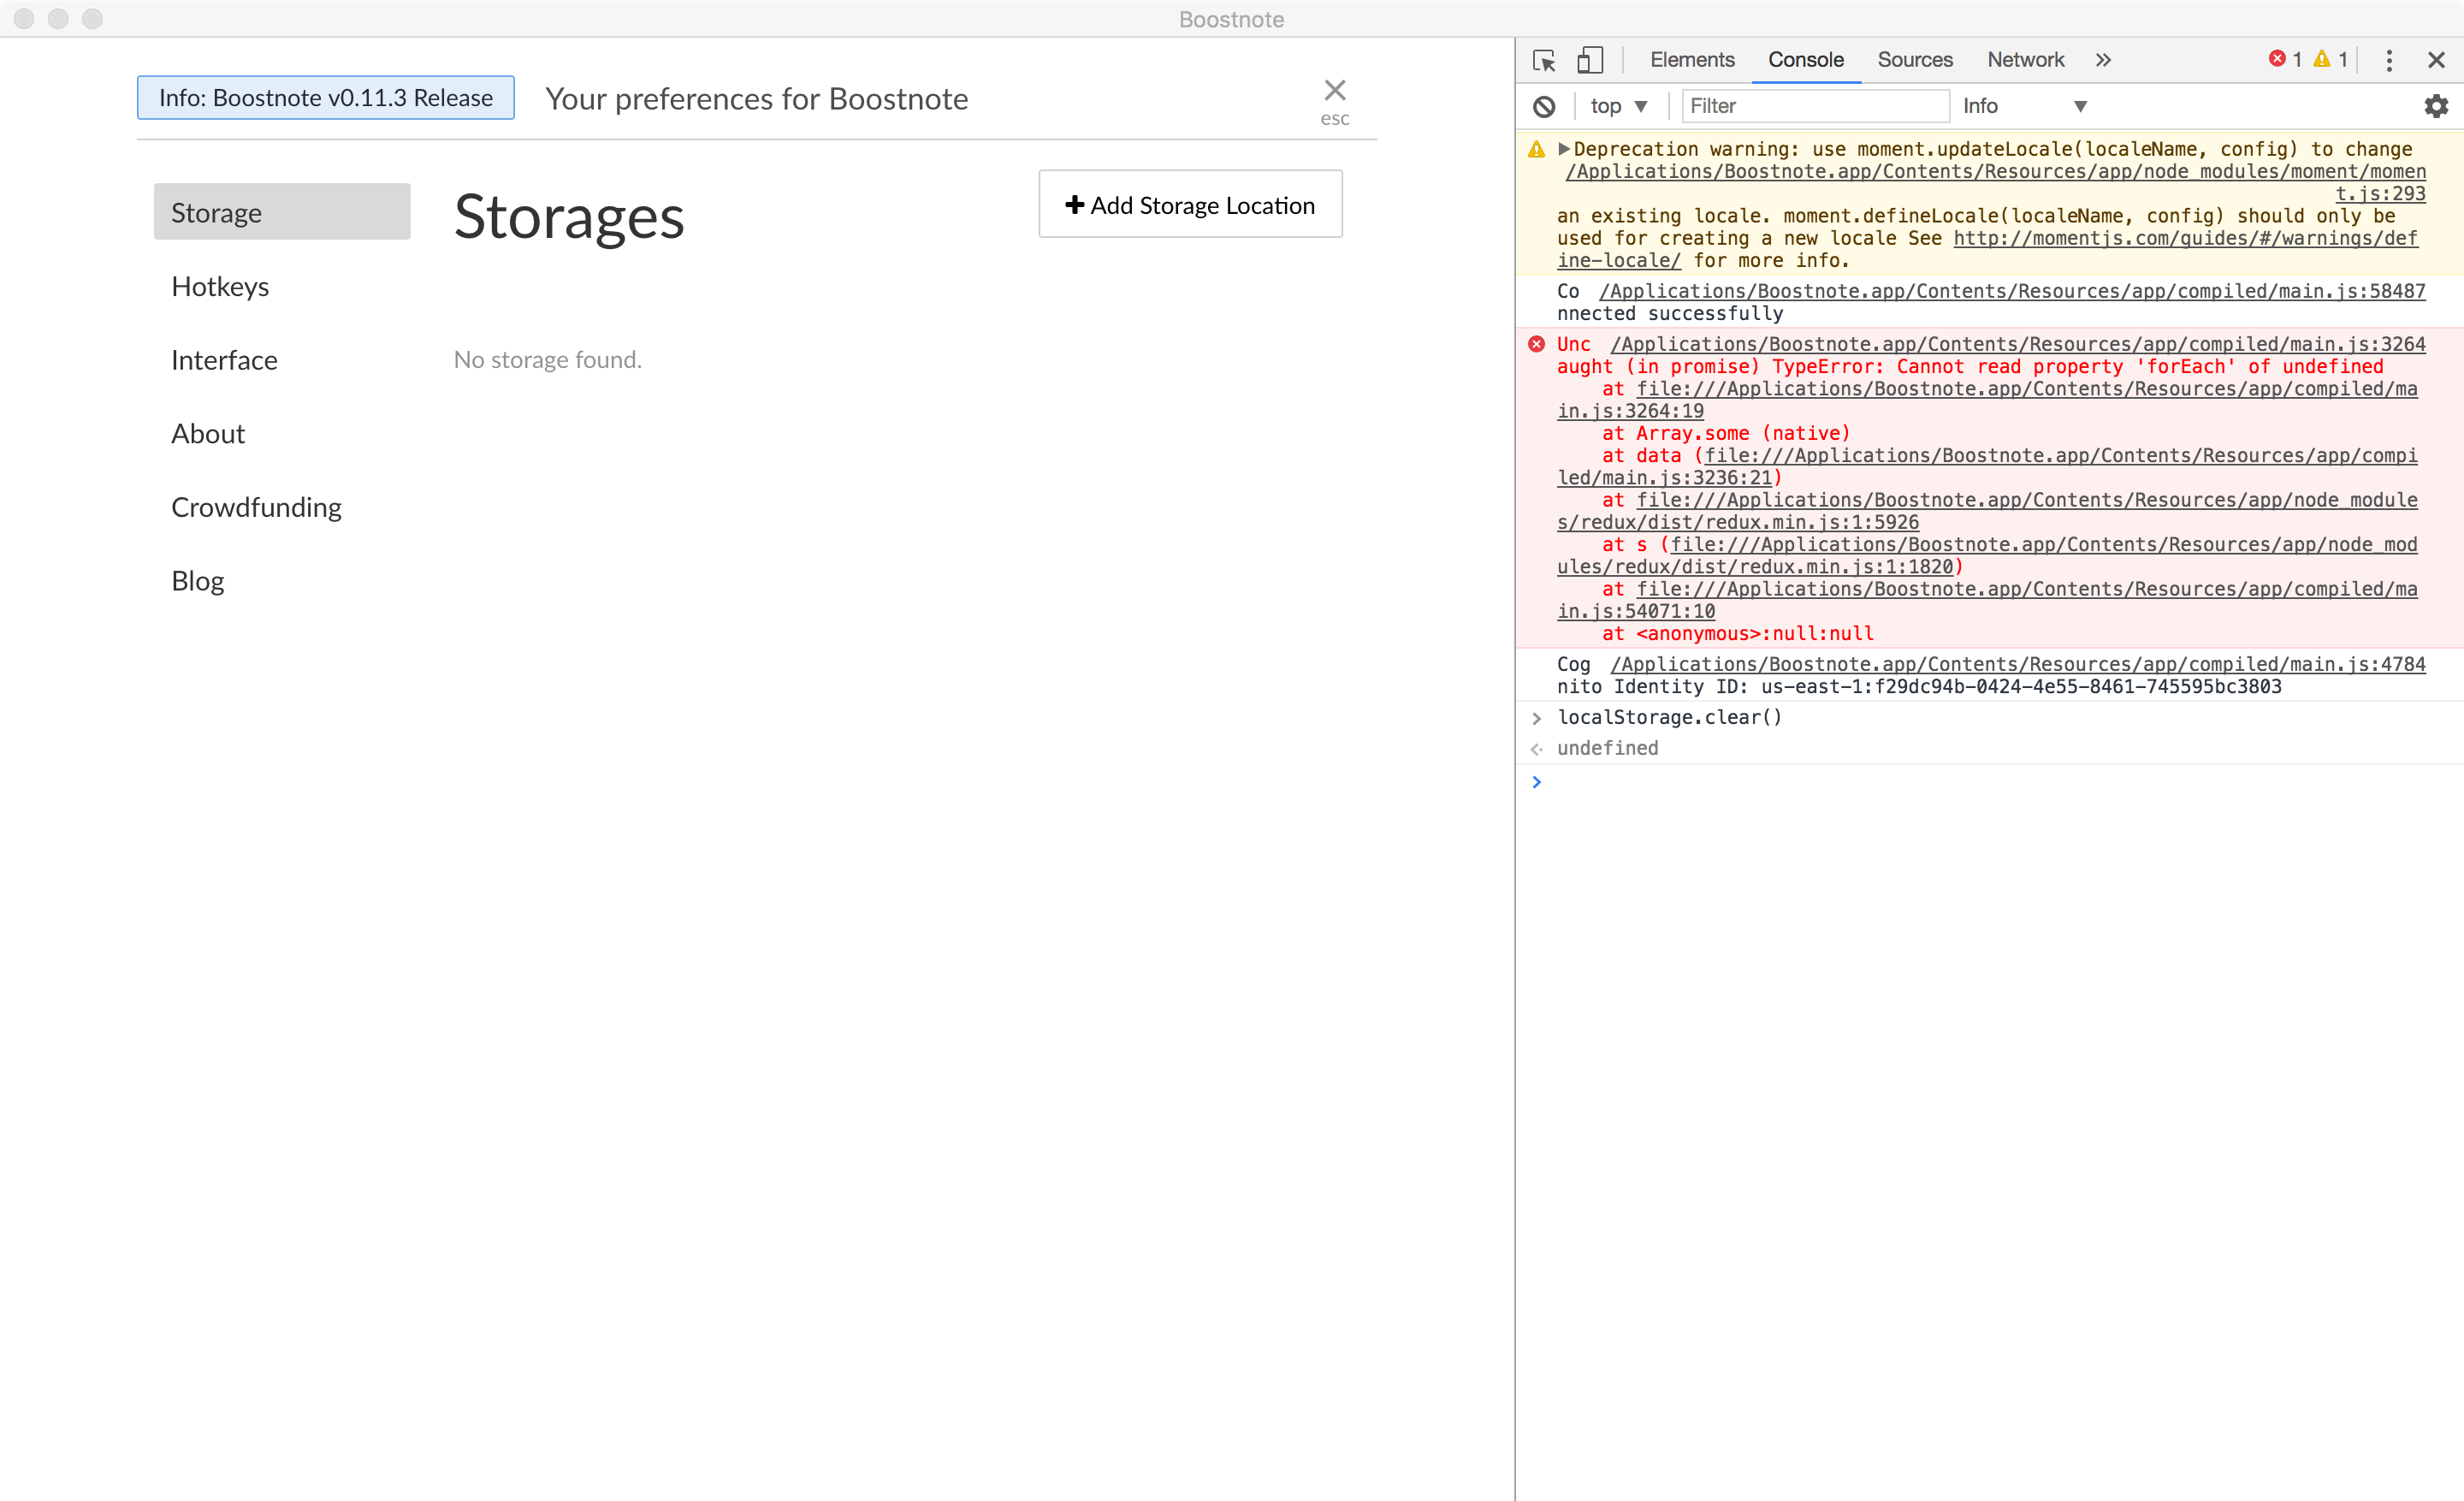This screenshot has width=2464, height=1501.
Task: Select Hotkeys in preferences sidebar
Action: 220,287
